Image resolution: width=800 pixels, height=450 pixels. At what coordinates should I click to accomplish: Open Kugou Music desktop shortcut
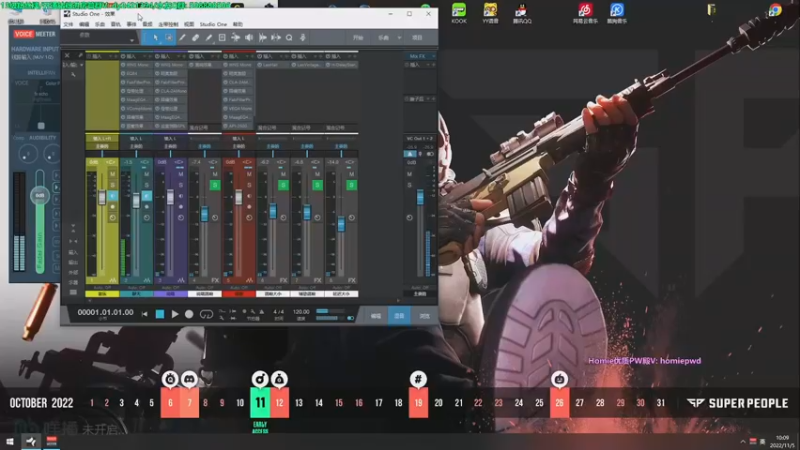617,13
